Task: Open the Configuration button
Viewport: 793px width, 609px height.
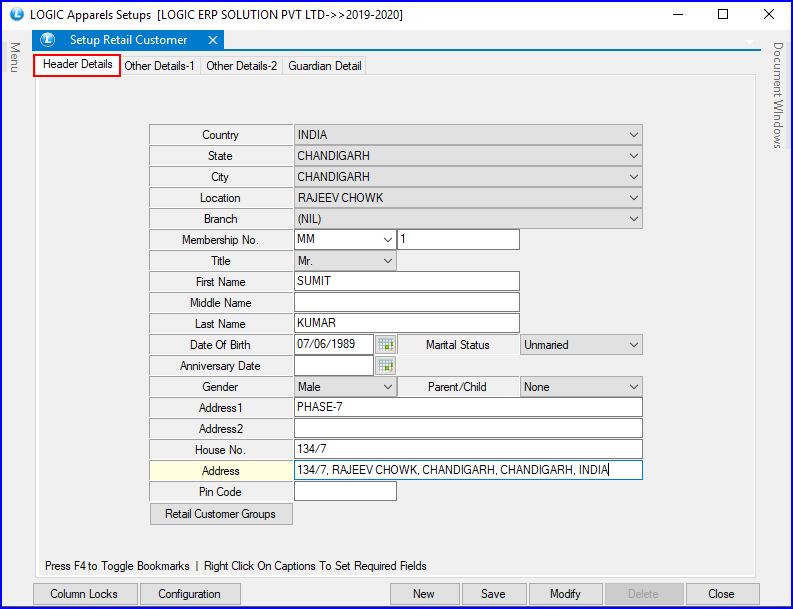Action: click(190, 594)
